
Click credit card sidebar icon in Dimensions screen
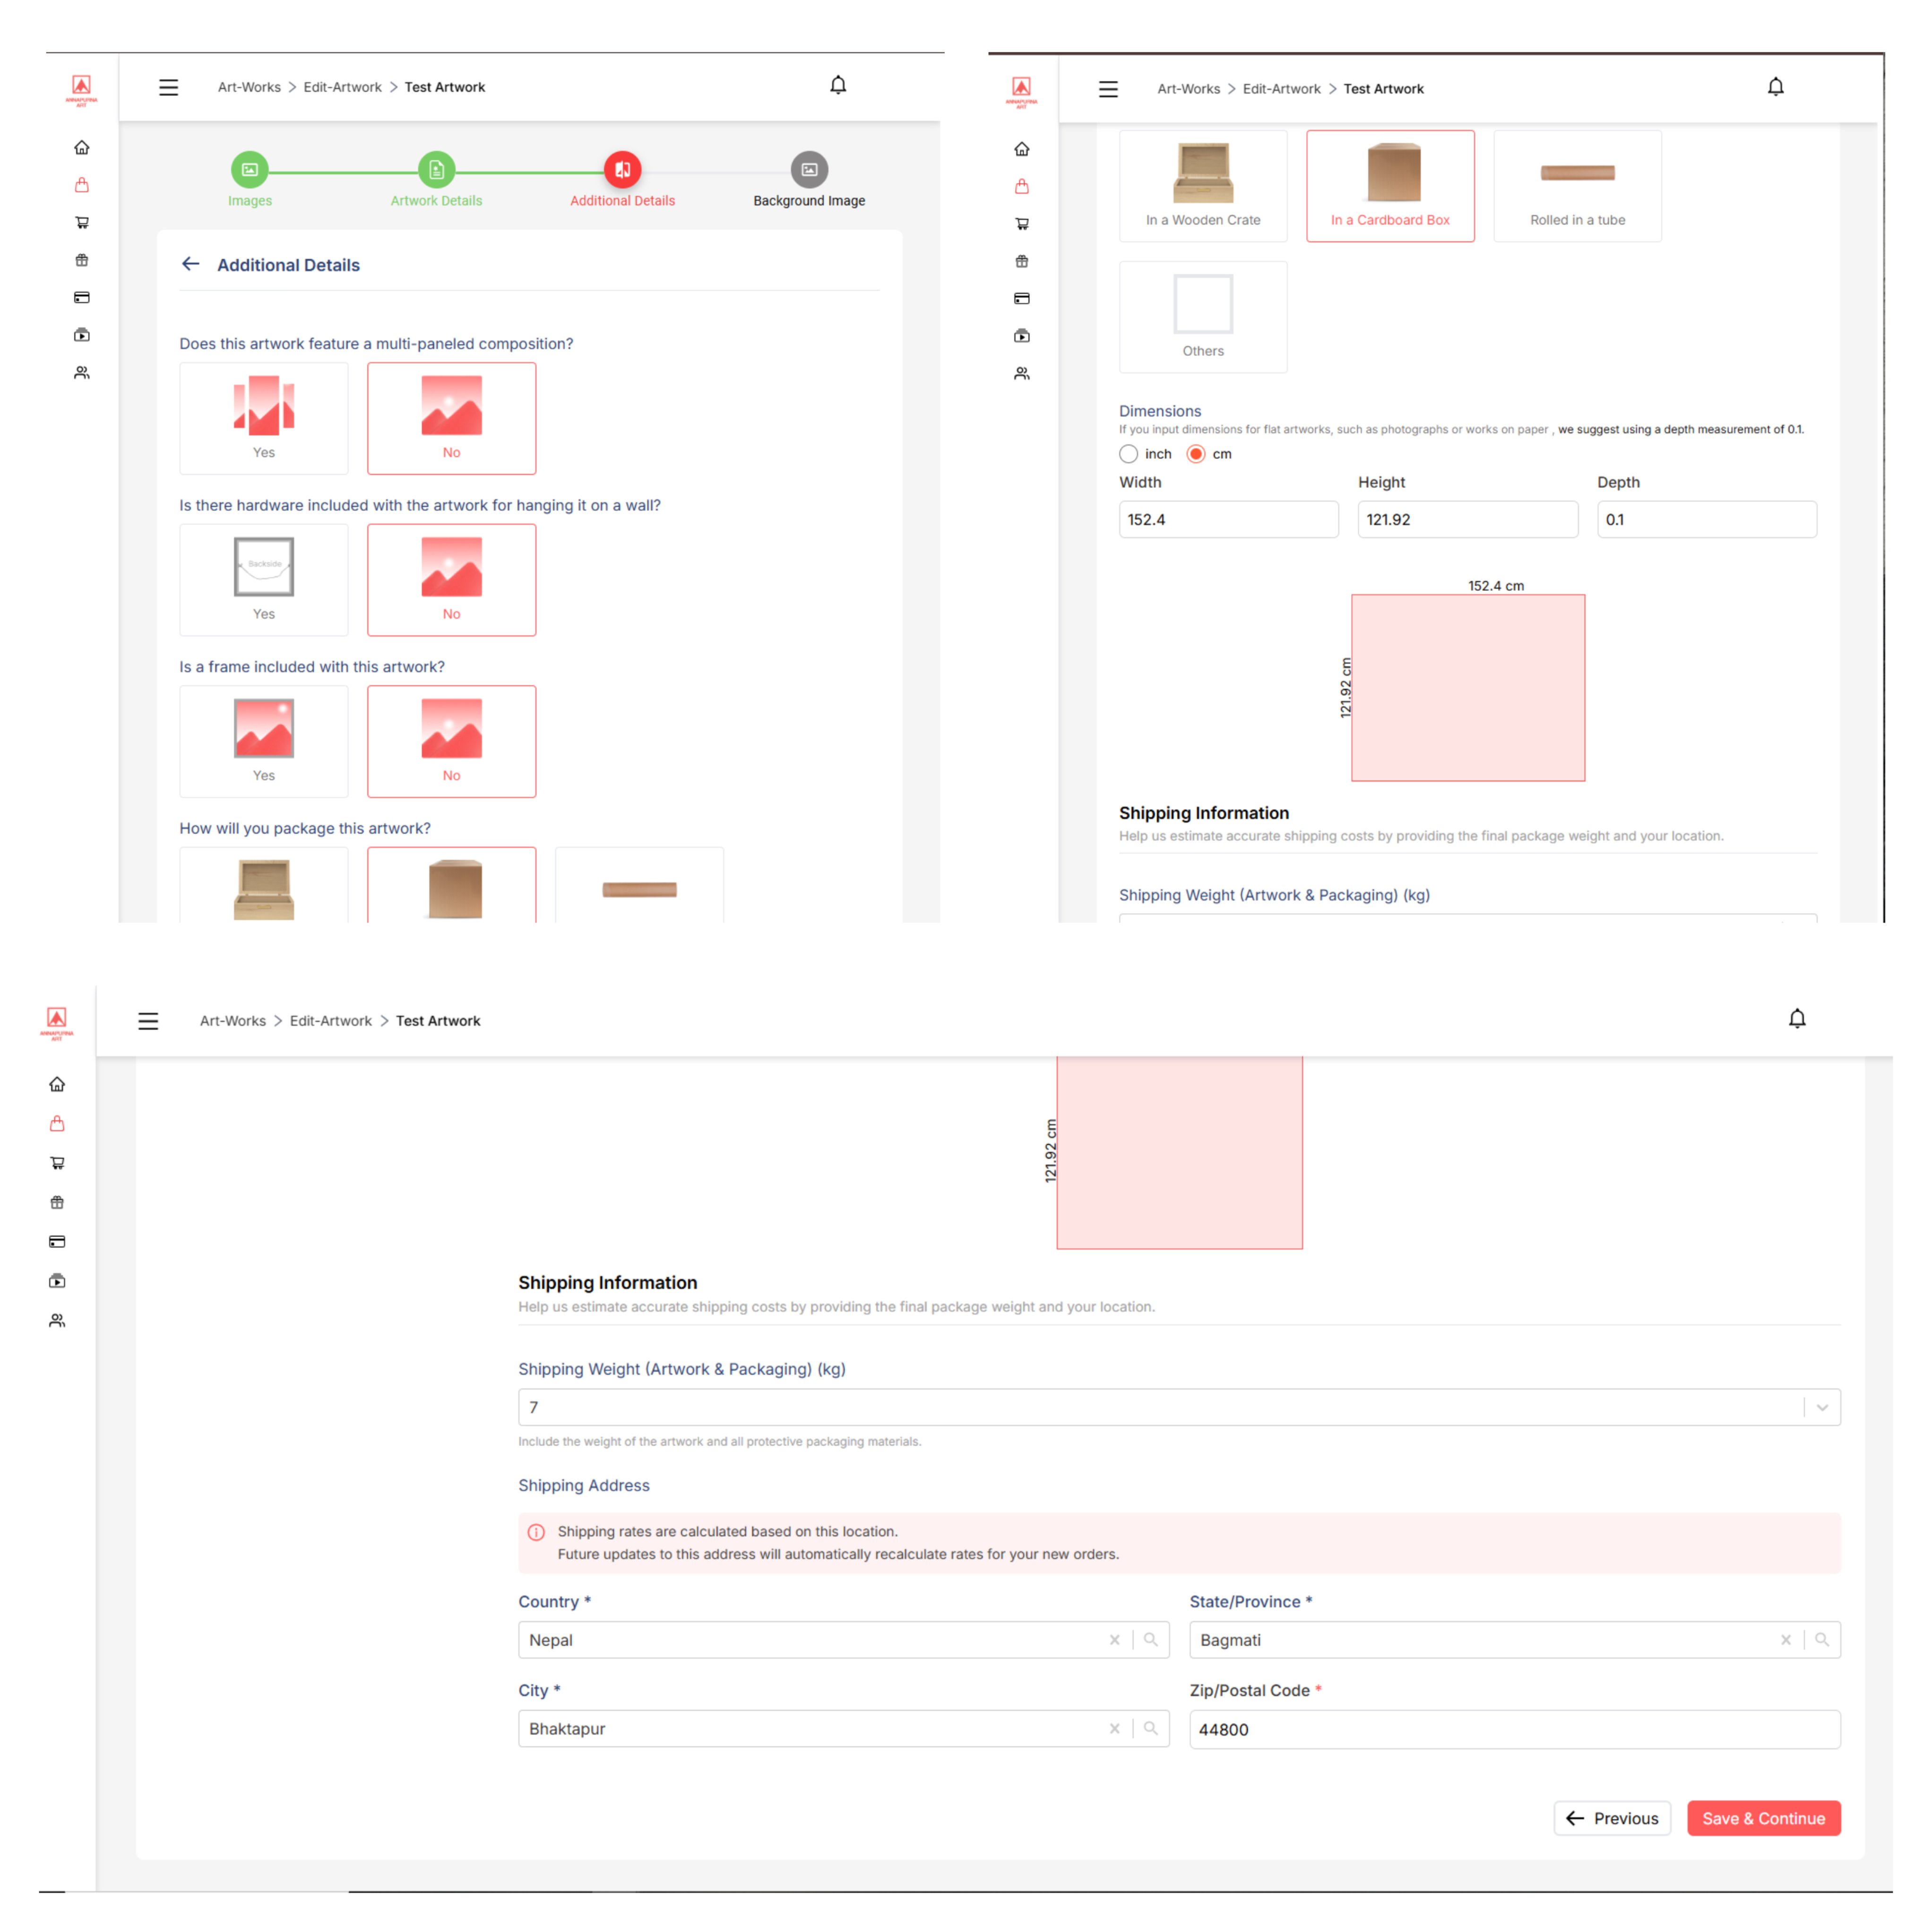click(1022, 298)
